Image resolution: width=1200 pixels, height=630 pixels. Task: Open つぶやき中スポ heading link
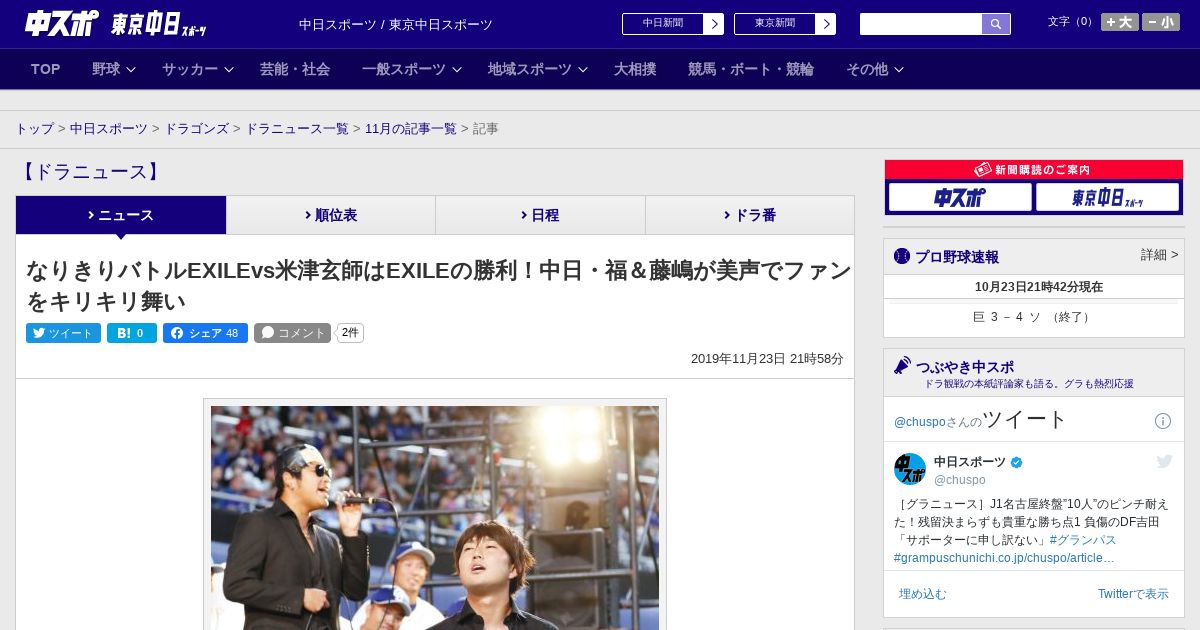pos(965,367)
